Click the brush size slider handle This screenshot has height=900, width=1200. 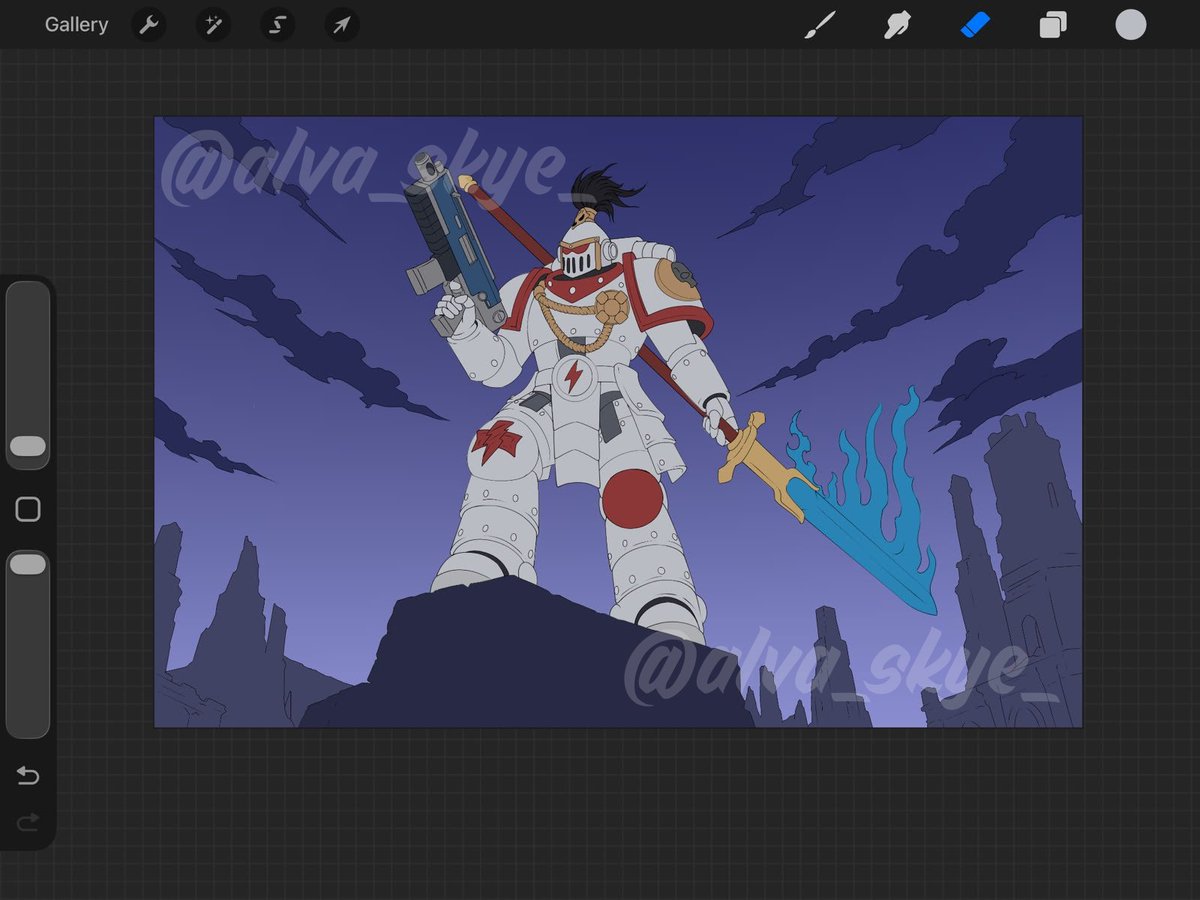click(28, 446)
